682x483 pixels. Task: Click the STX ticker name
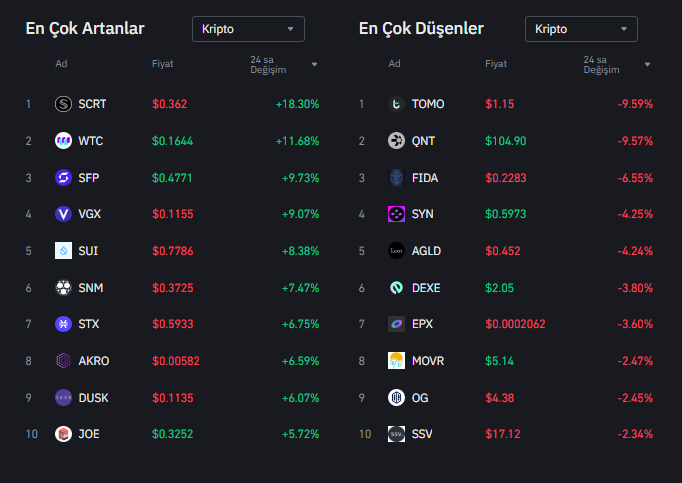pyautogui.click(x=89, y=324)
